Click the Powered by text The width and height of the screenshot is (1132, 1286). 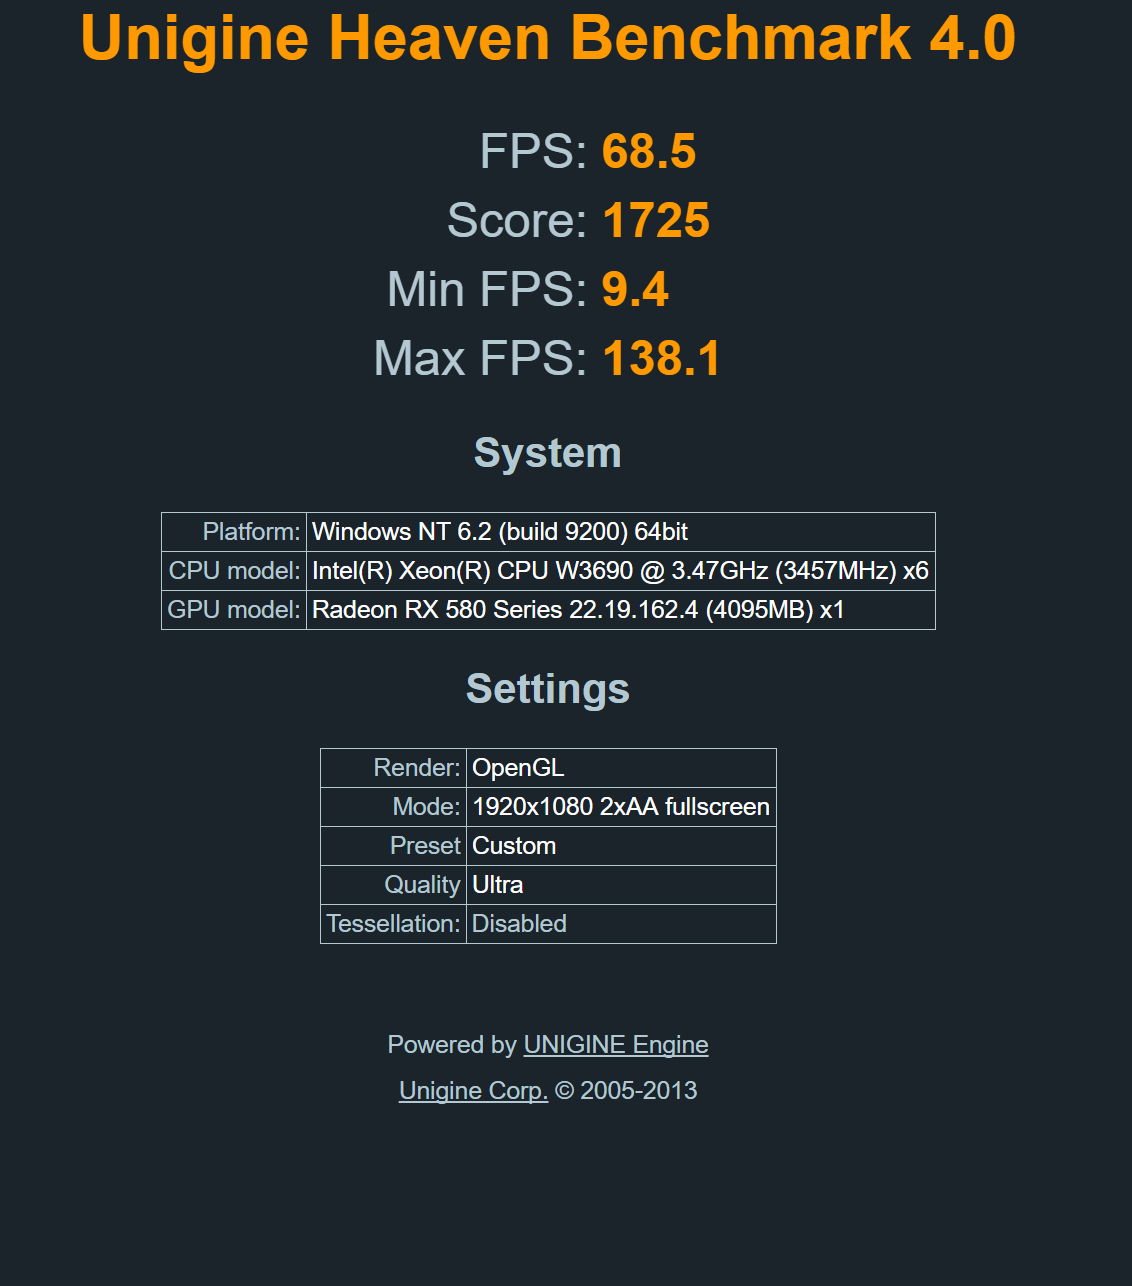pos(452,1045)
